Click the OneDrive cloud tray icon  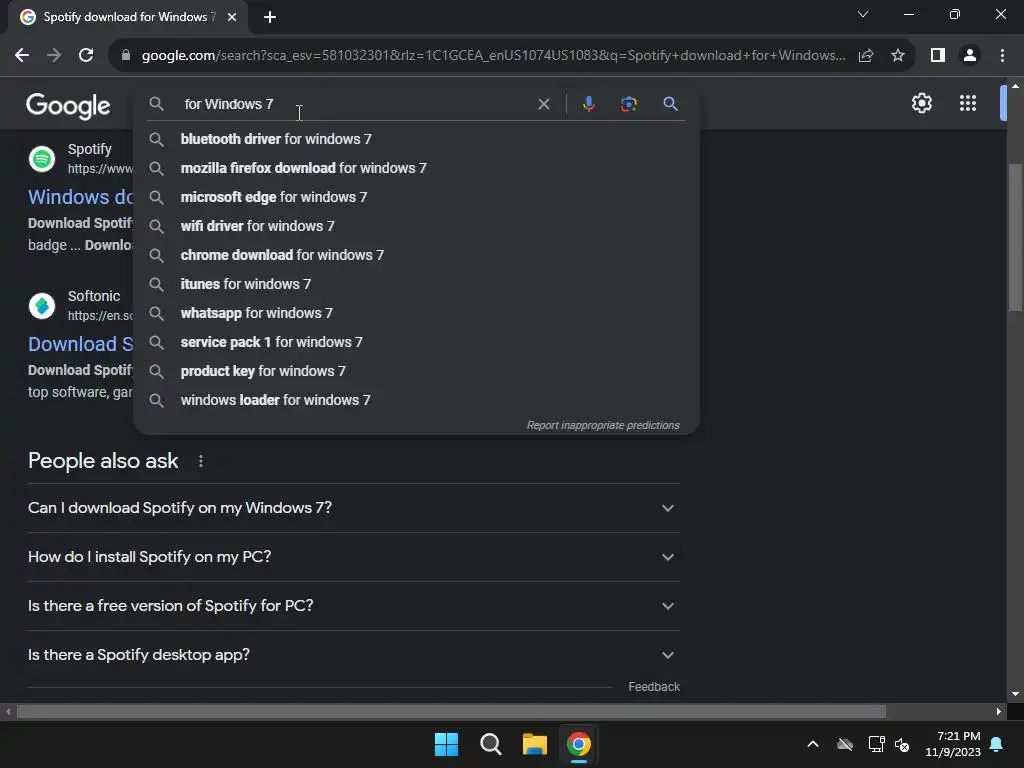pyautogui.click(x=845, y=744)
